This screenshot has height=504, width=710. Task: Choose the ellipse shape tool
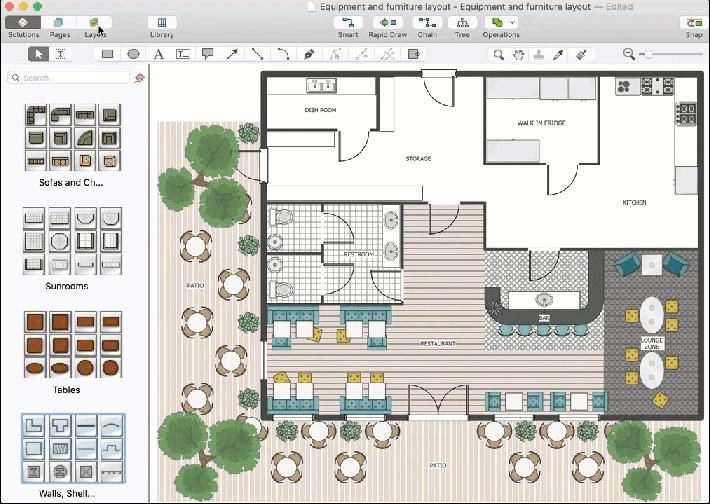[x=133, y=54]
